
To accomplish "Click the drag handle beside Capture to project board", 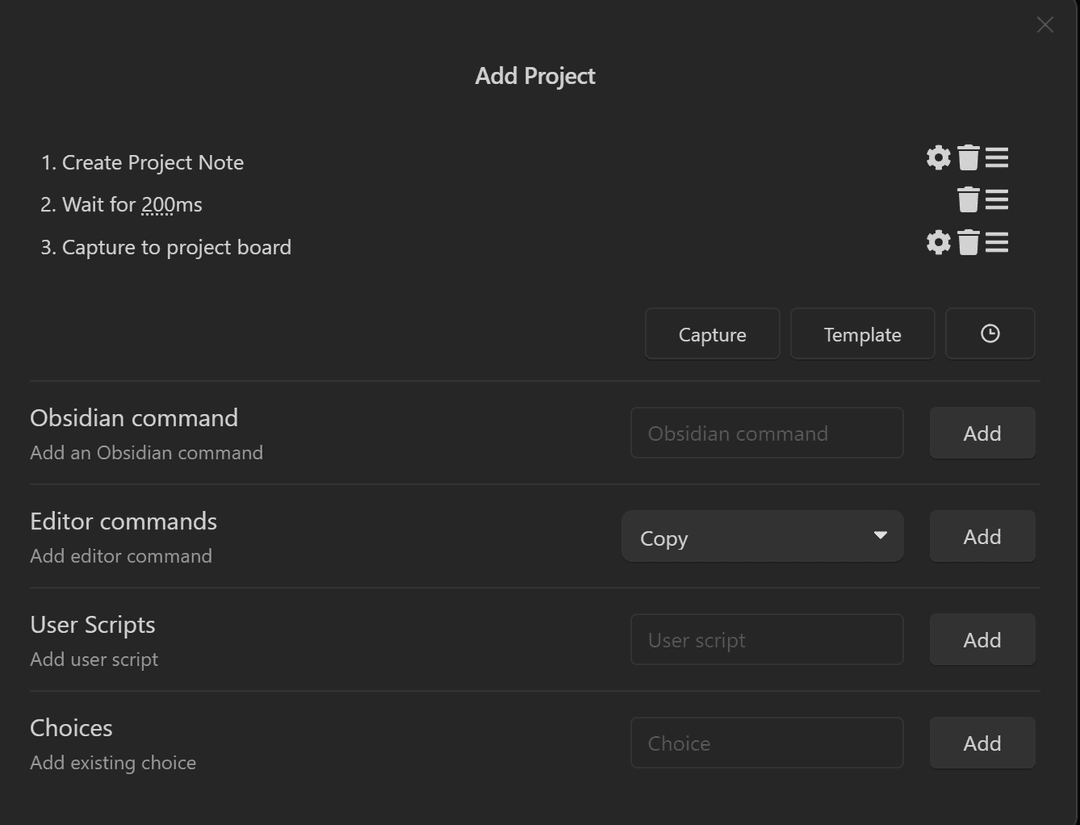I will point(997,242).
